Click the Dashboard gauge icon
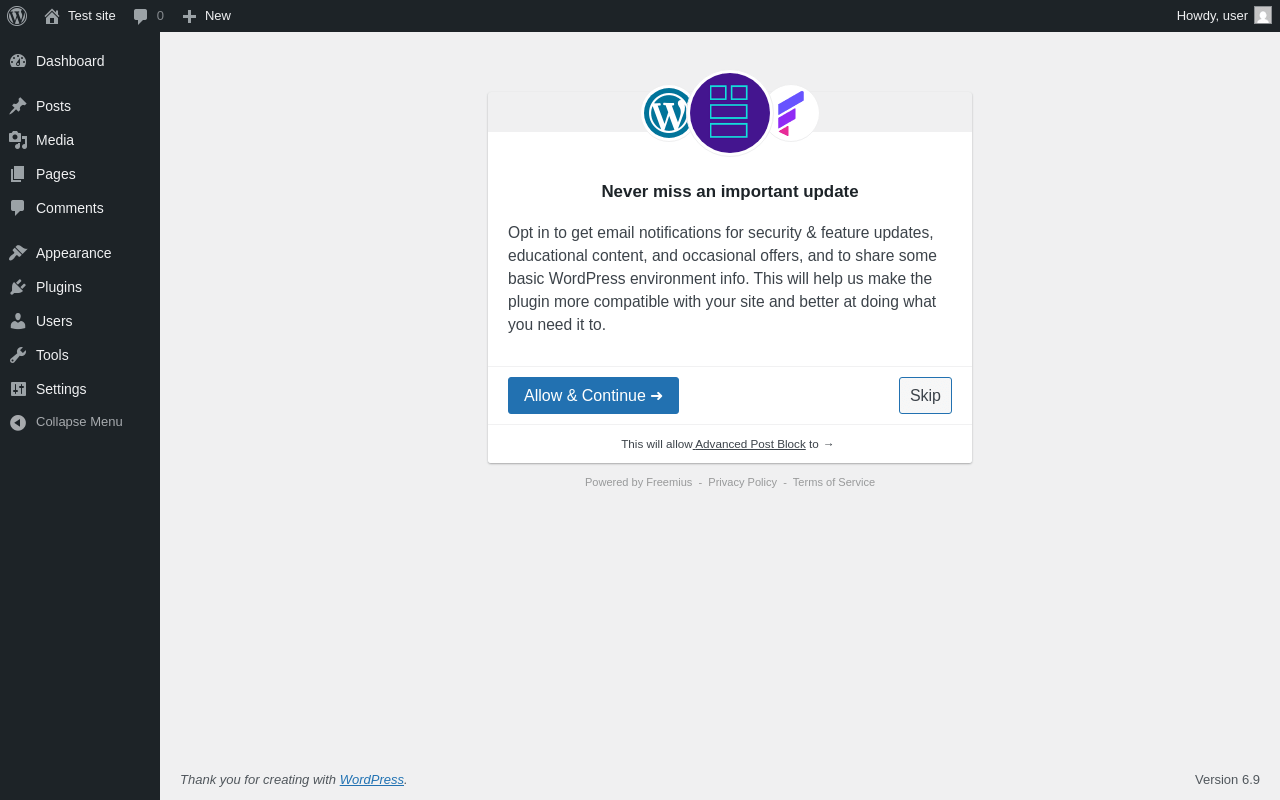1280x800 pixels. (18, 61)
